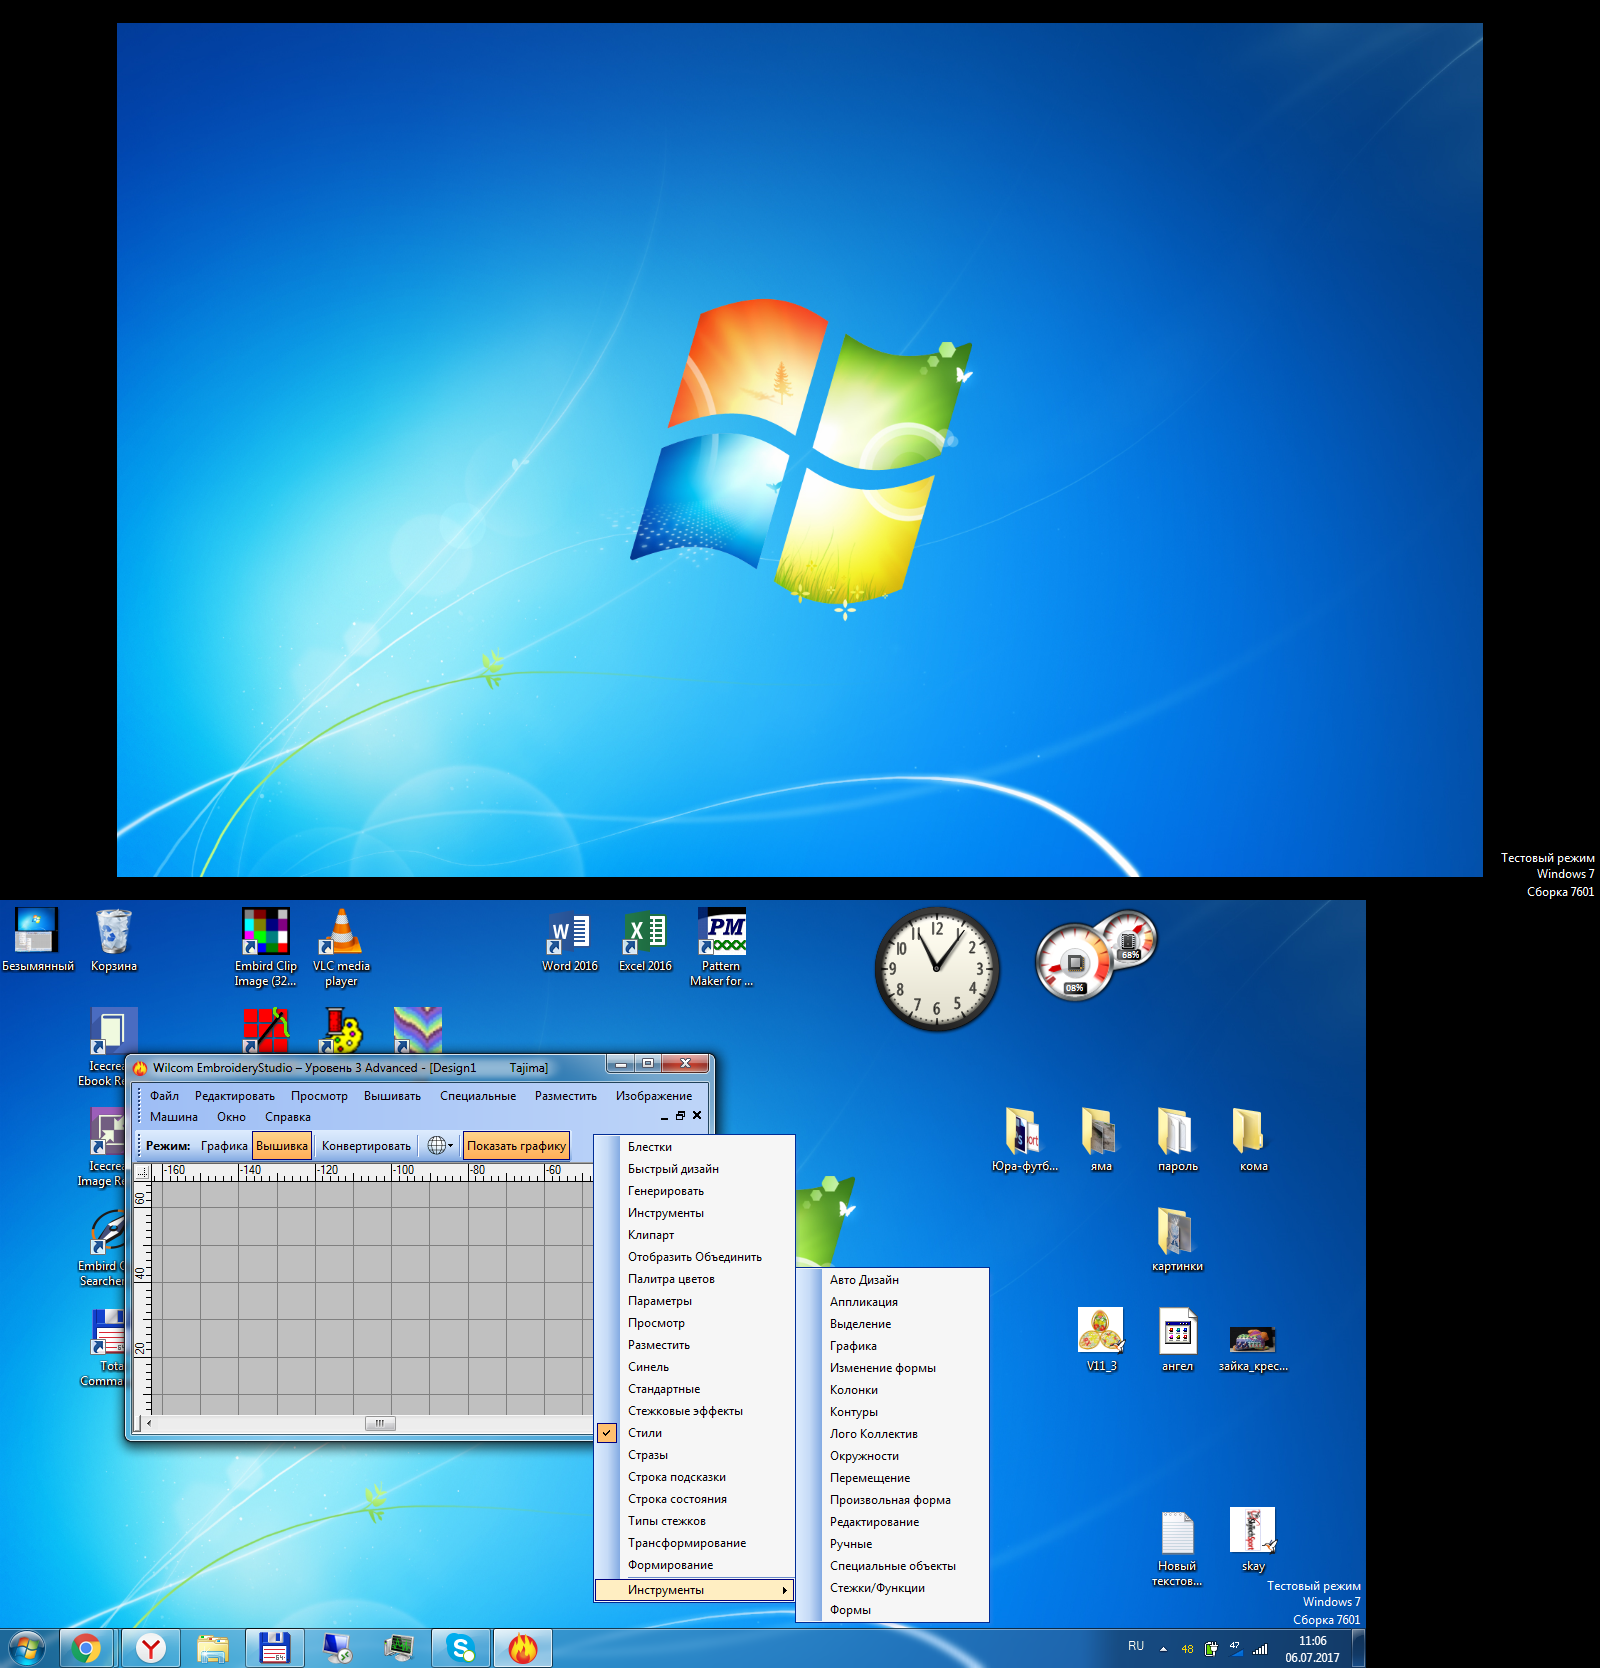Click the Показать графику button
1600x1668 pixels.
(516, 1146)
